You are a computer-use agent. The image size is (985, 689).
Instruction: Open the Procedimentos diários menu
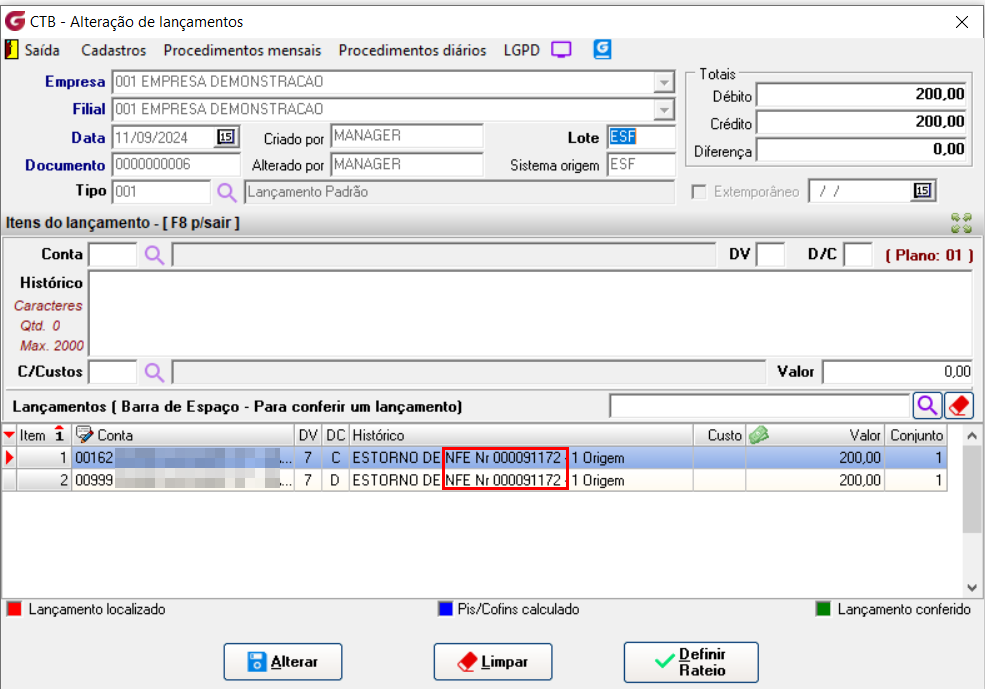(412, 50)
